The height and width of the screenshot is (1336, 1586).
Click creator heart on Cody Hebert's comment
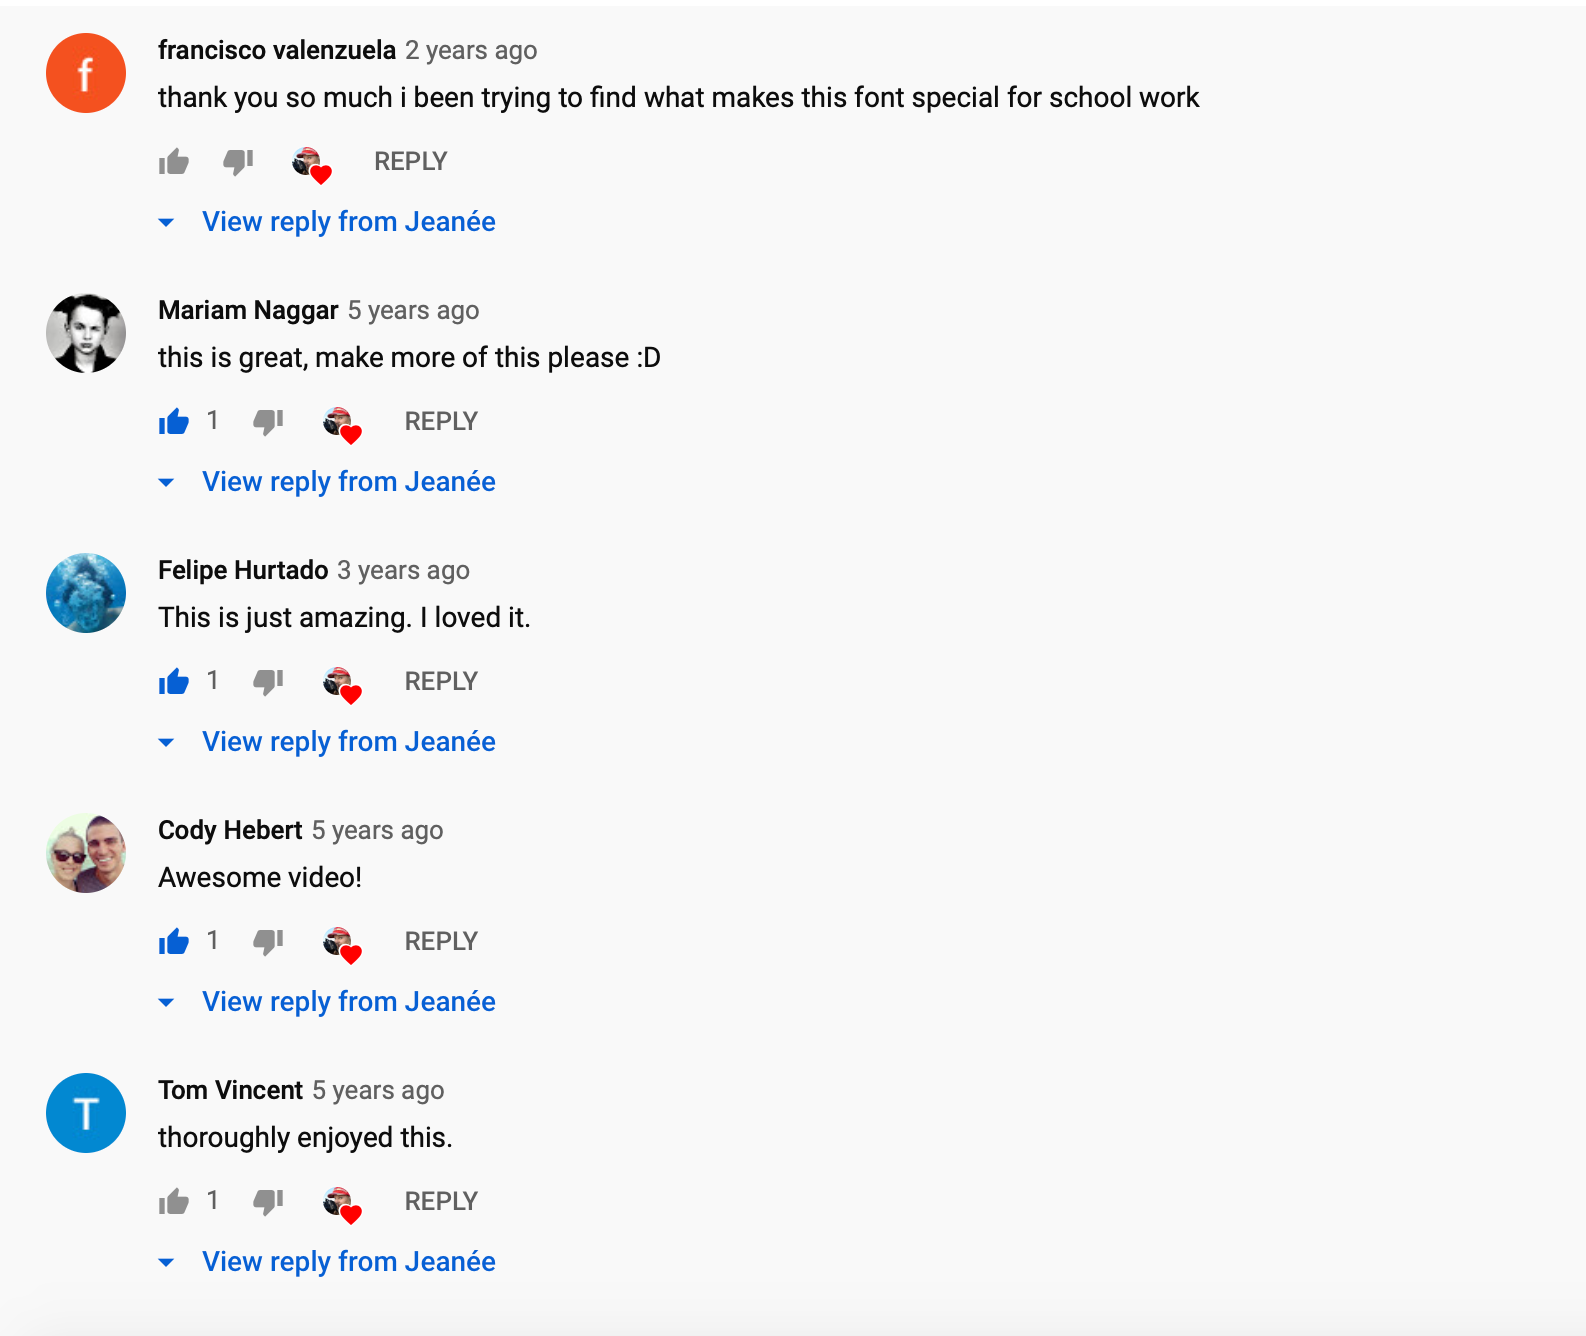[342, 945]
